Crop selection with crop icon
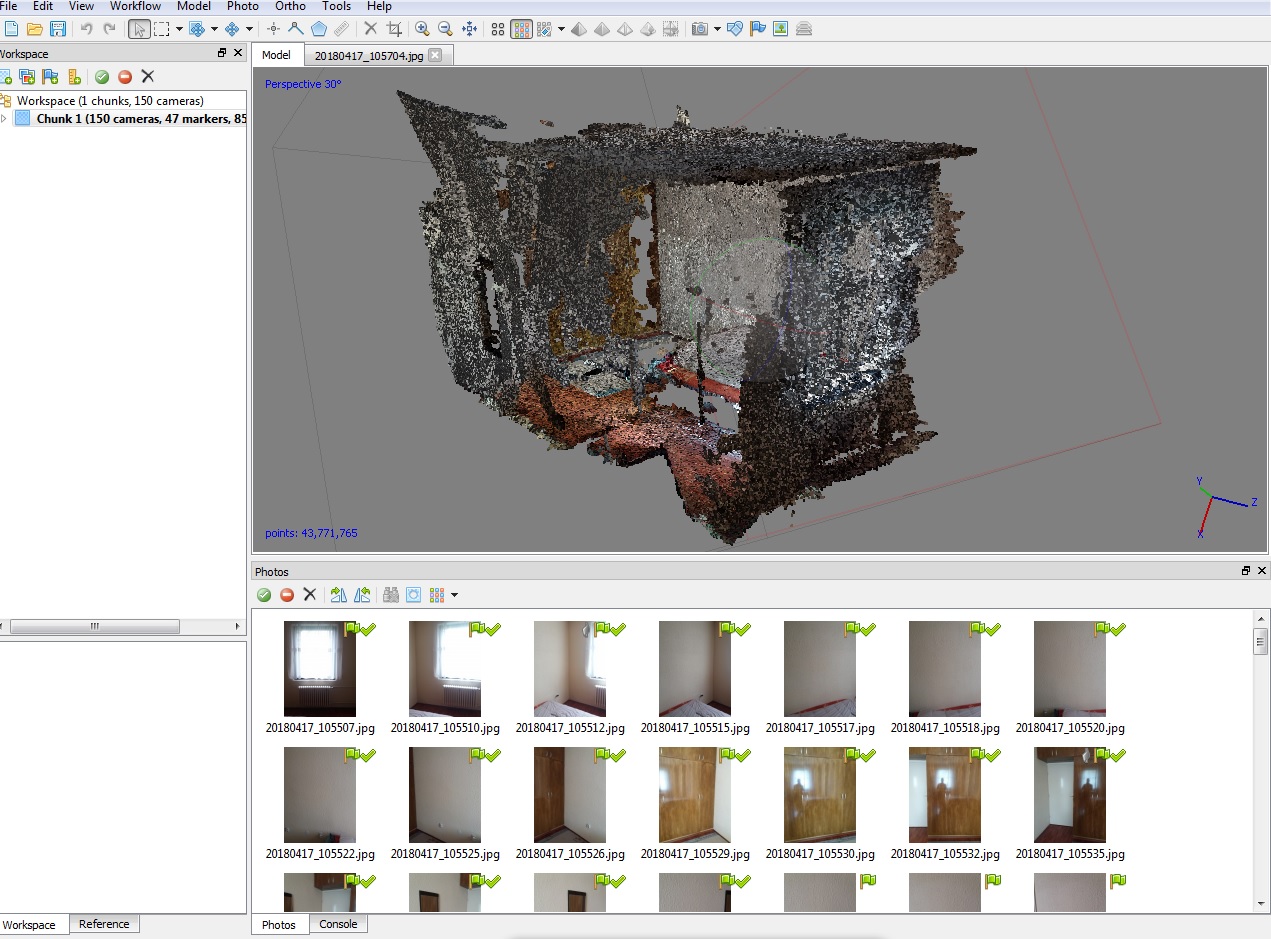This screenshot has height=939, width=1271. pyautogui.click(x=394, y=29)
